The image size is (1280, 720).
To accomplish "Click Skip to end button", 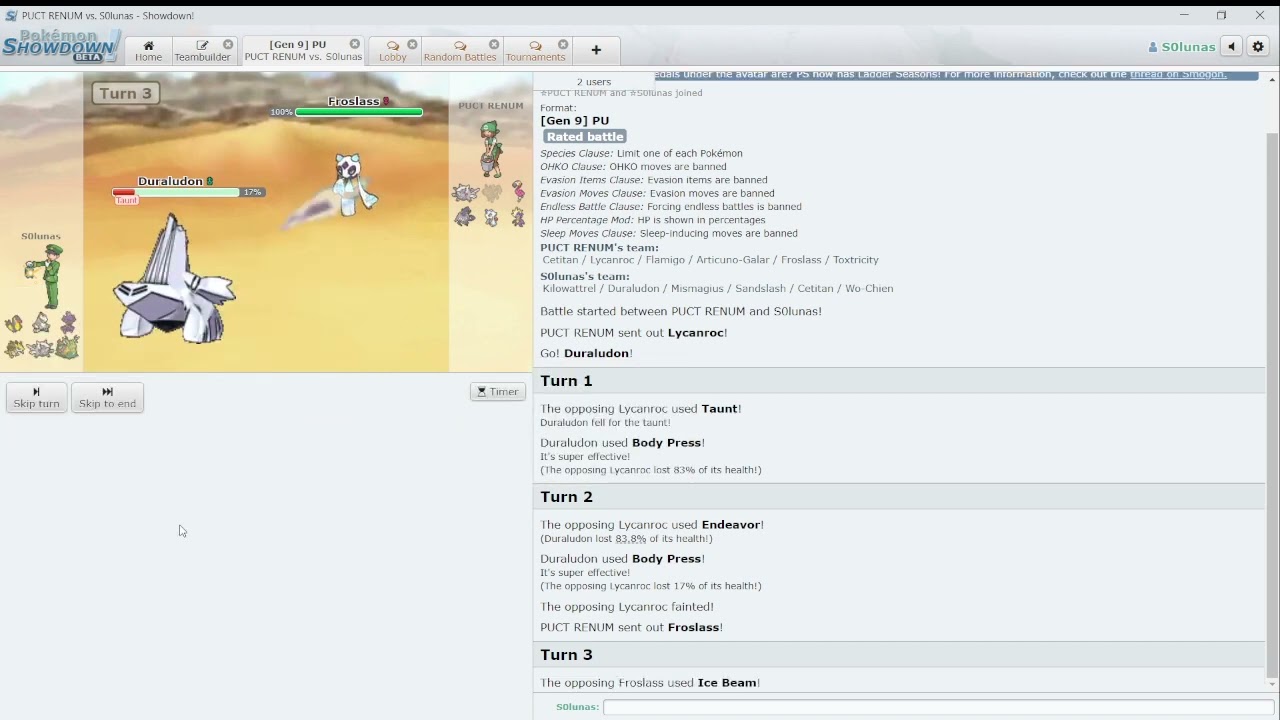I will tap(107, 398).
